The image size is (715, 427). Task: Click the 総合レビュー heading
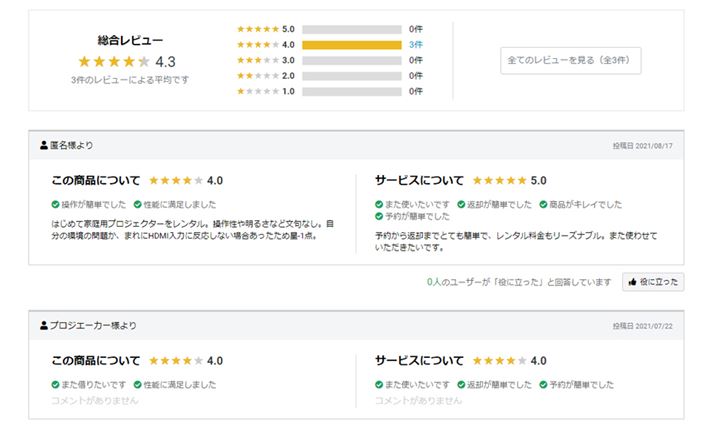(130, 40)
